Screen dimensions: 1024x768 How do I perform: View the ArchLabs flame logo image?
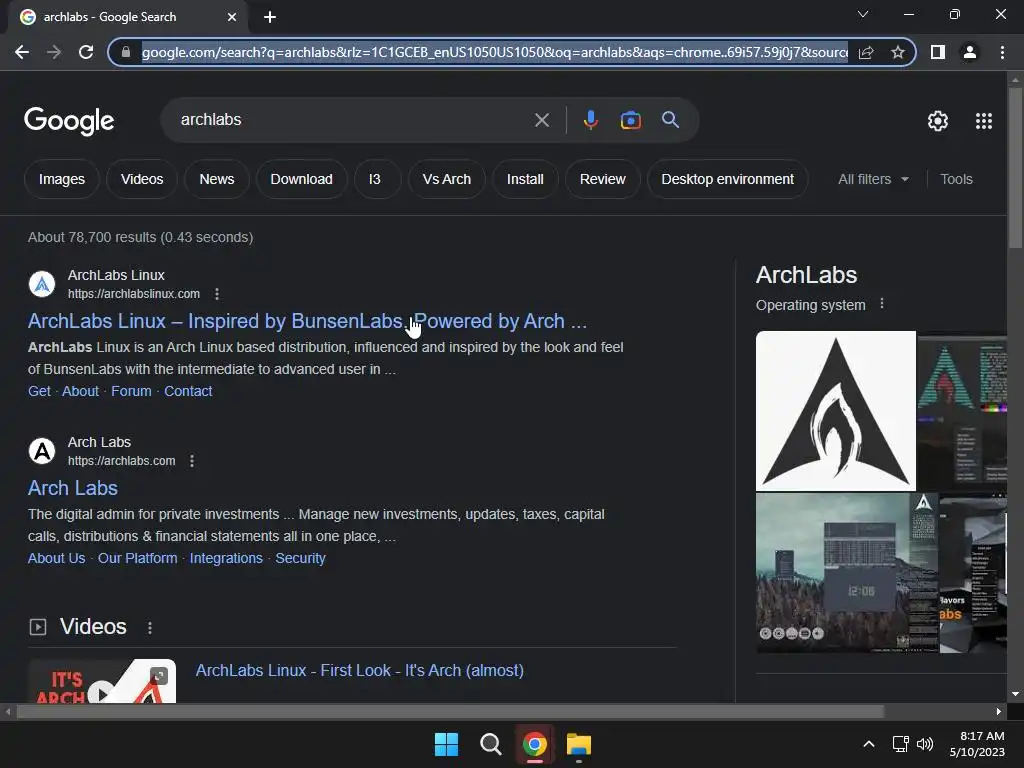click(835, 411)
